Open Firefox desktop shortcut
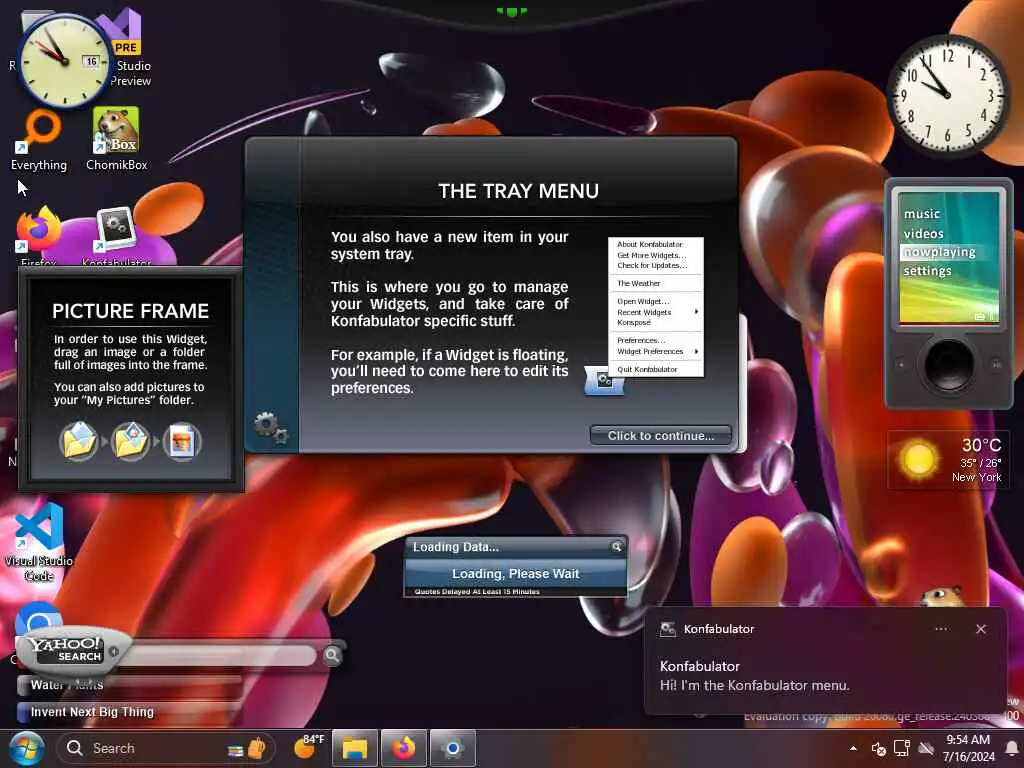Screen dimensions: 1024x768 (39, 235)
